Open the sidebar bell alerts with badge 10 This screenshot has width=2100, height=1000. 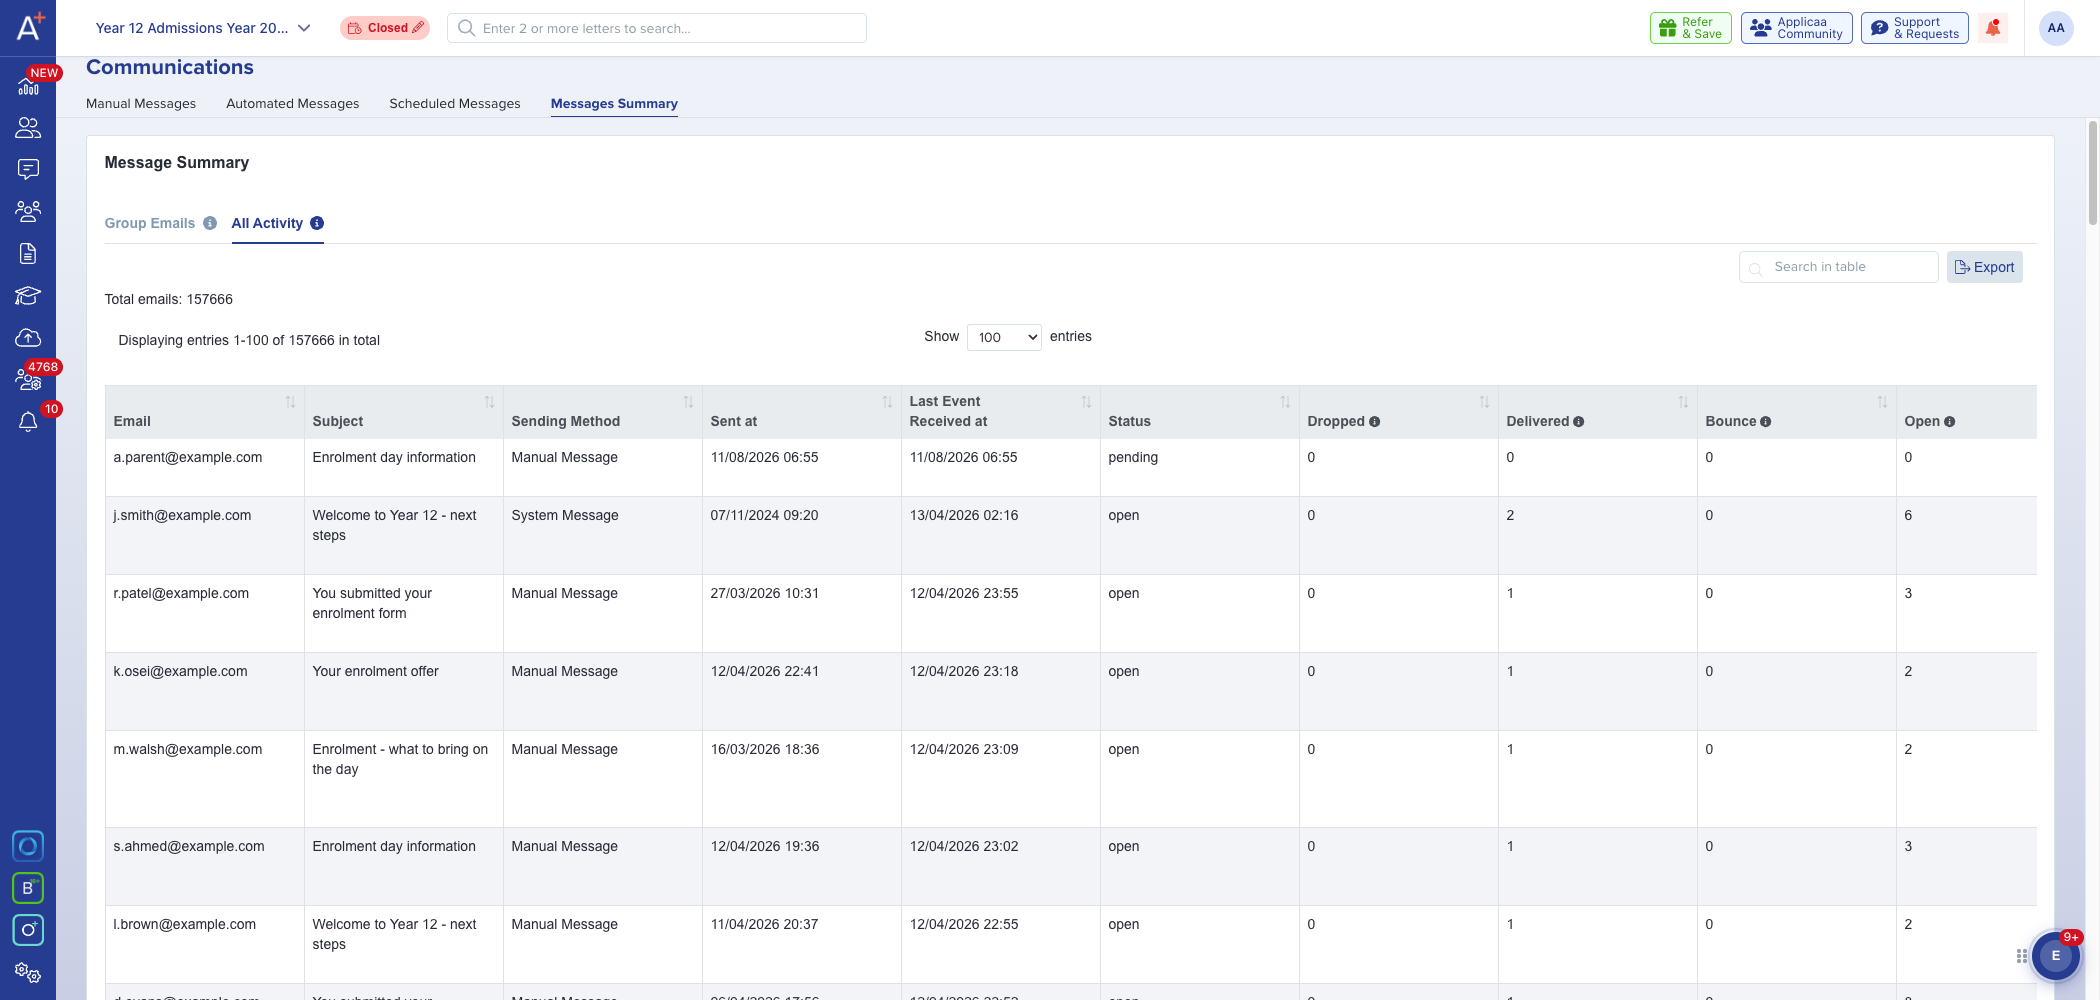pyautogui.click(x=28, y=422)
